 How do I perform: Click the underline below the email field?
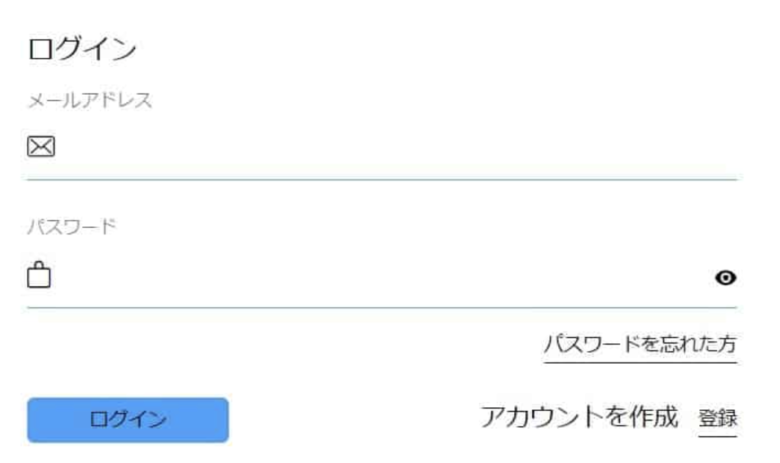pyautogui.click(x=382, y=180)
